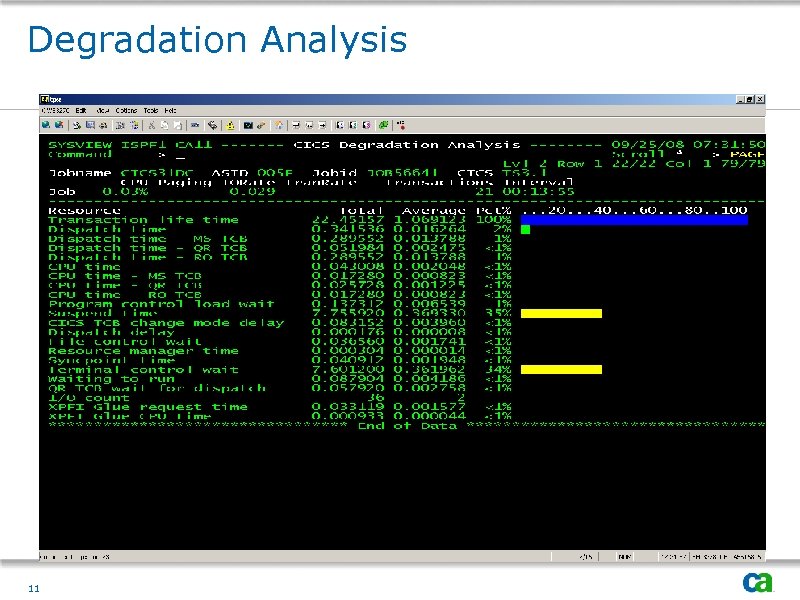Open the Options menu
Viewport: 800px width, 600px height.
click(x=126, y=110)
